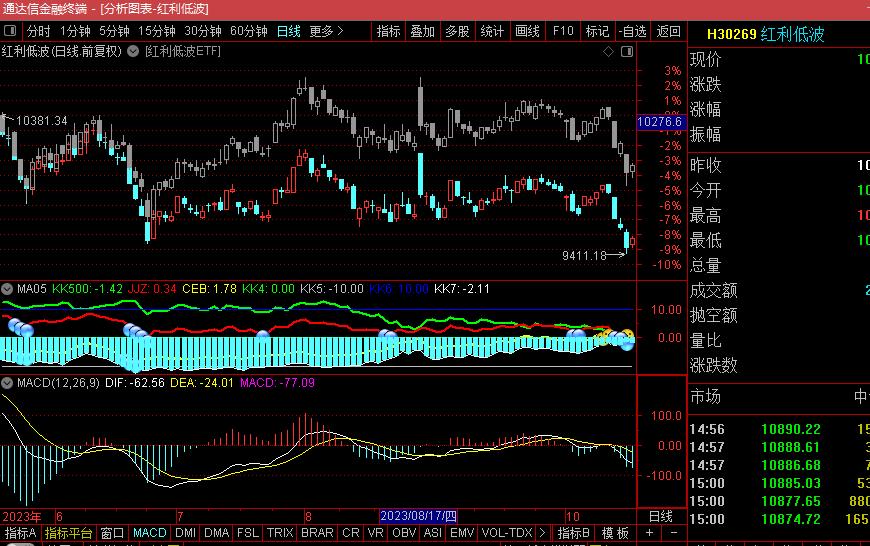Click the -自选 watchlist button
The width and height of the screenshot is (870, 546).
tap(633, 31)
